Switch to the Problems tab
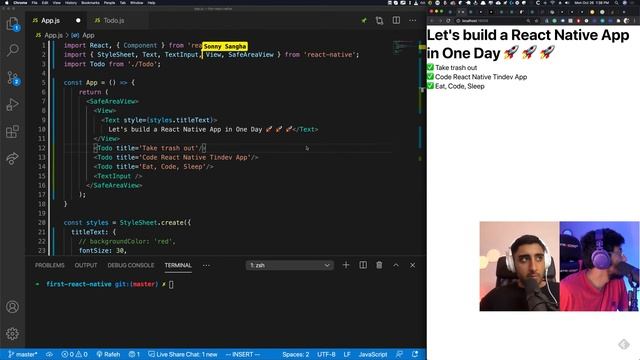The image size is (640, 360). 50,265
